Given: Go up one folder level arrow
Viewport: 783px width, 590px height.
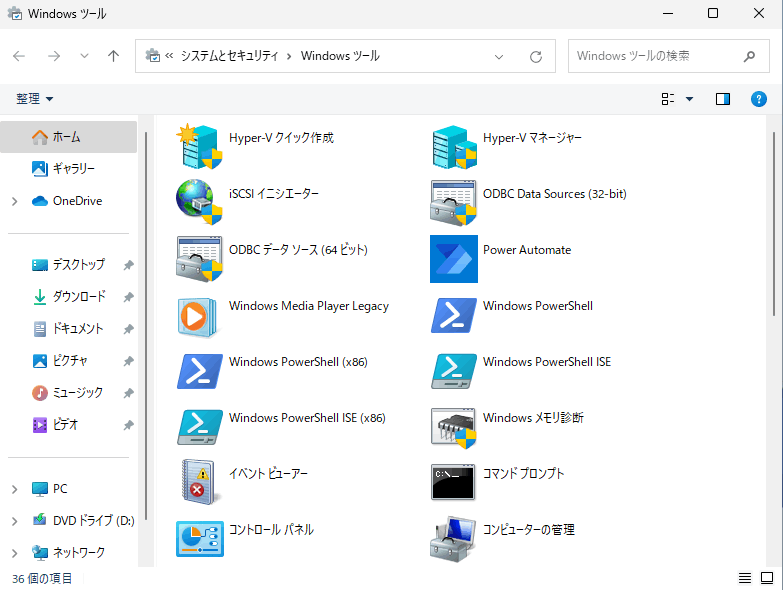Looking at the screenshot, I should pyautogui.click(x=113, y=56).
